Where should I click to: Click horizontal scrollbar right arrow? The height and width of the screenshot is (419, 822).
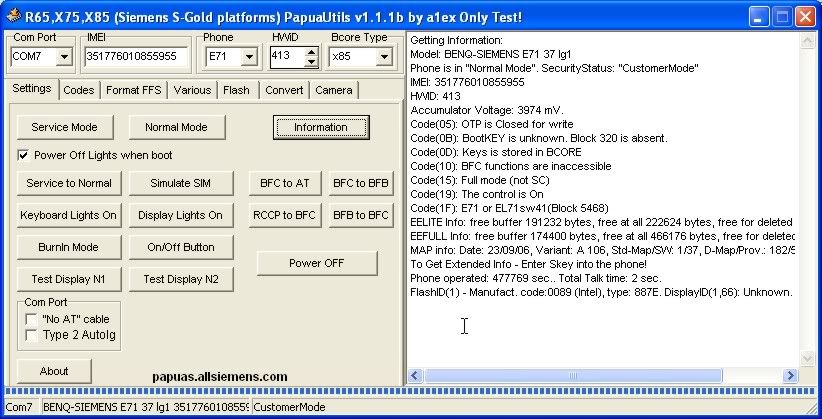(x=791, y=375)
